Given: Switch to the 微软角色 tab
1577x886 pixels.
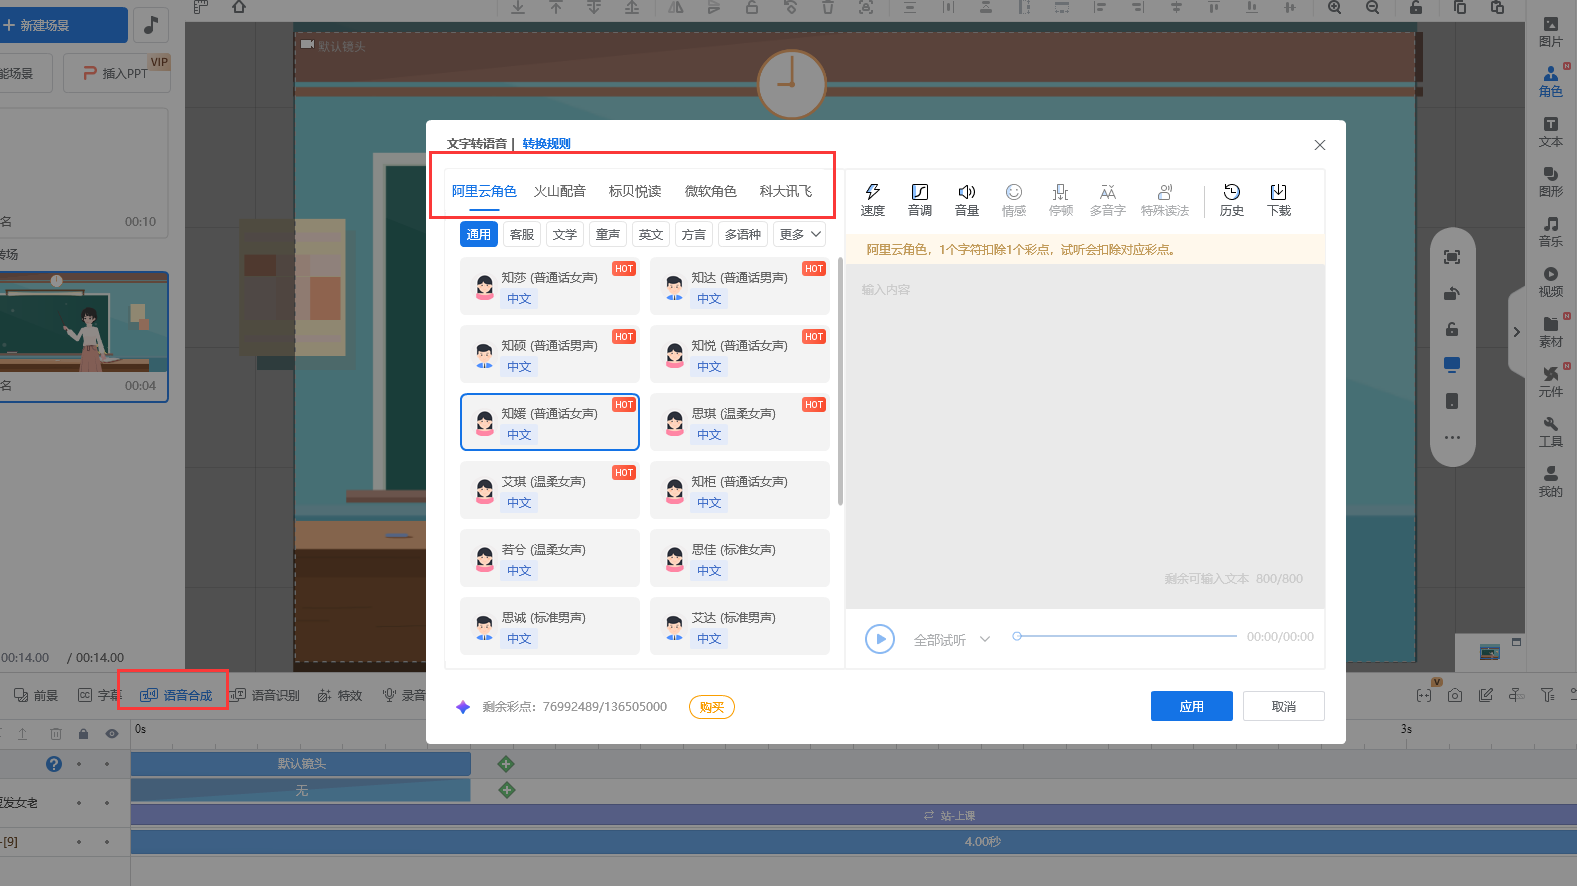Looking at the screenshot, I should (710, 191).
